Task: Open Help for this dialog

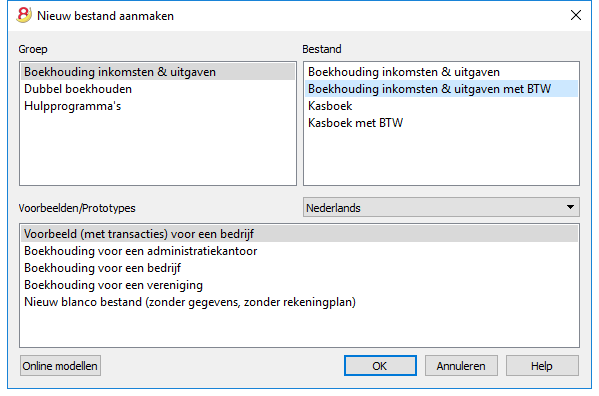Action: coord(542,366)
